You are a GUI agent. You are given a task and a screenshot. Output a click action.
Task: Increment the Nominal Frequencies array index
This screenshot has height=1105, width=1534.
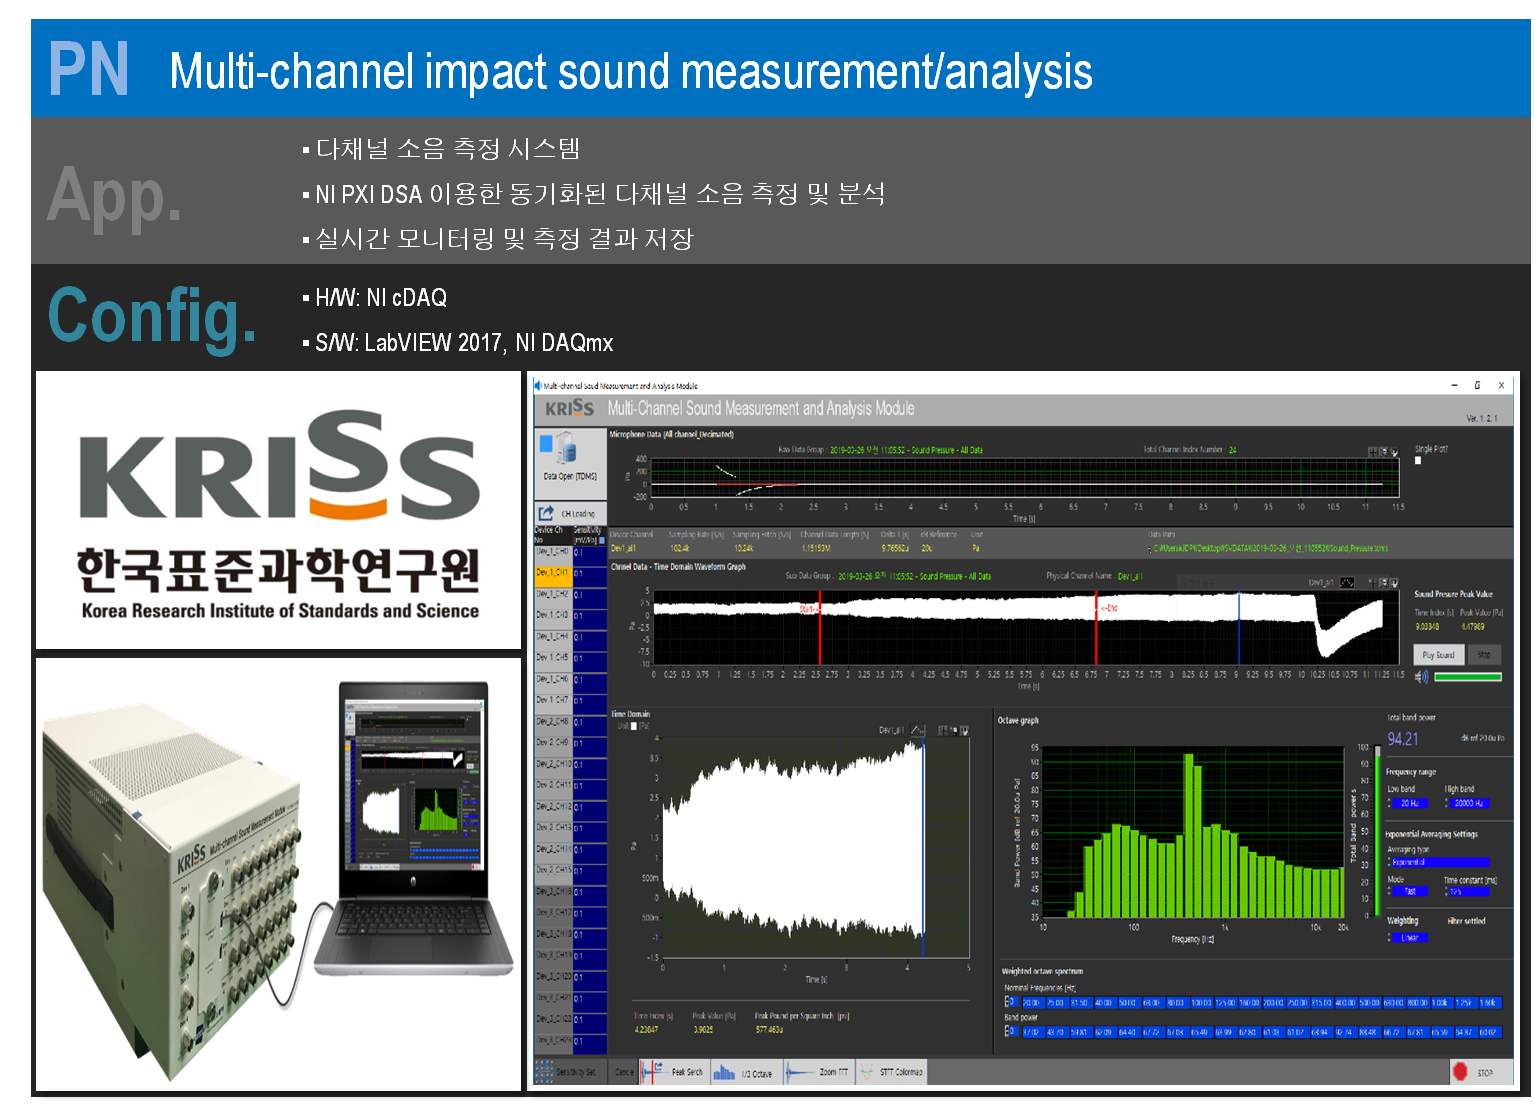pos(1007,998)
